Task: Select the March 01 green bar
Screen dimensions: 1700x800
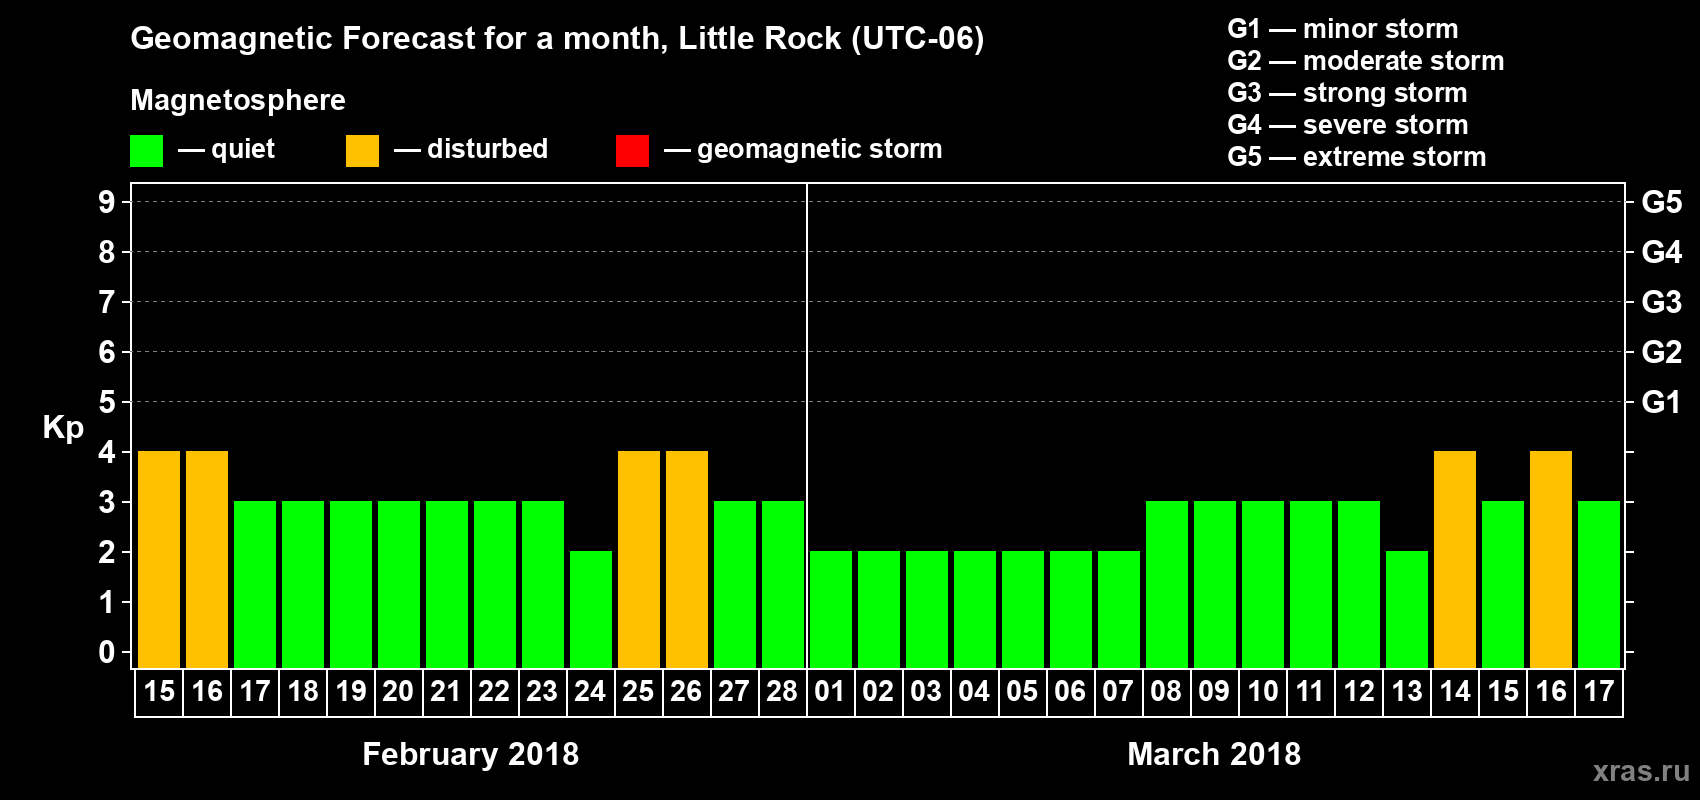Action: (831, 609)
